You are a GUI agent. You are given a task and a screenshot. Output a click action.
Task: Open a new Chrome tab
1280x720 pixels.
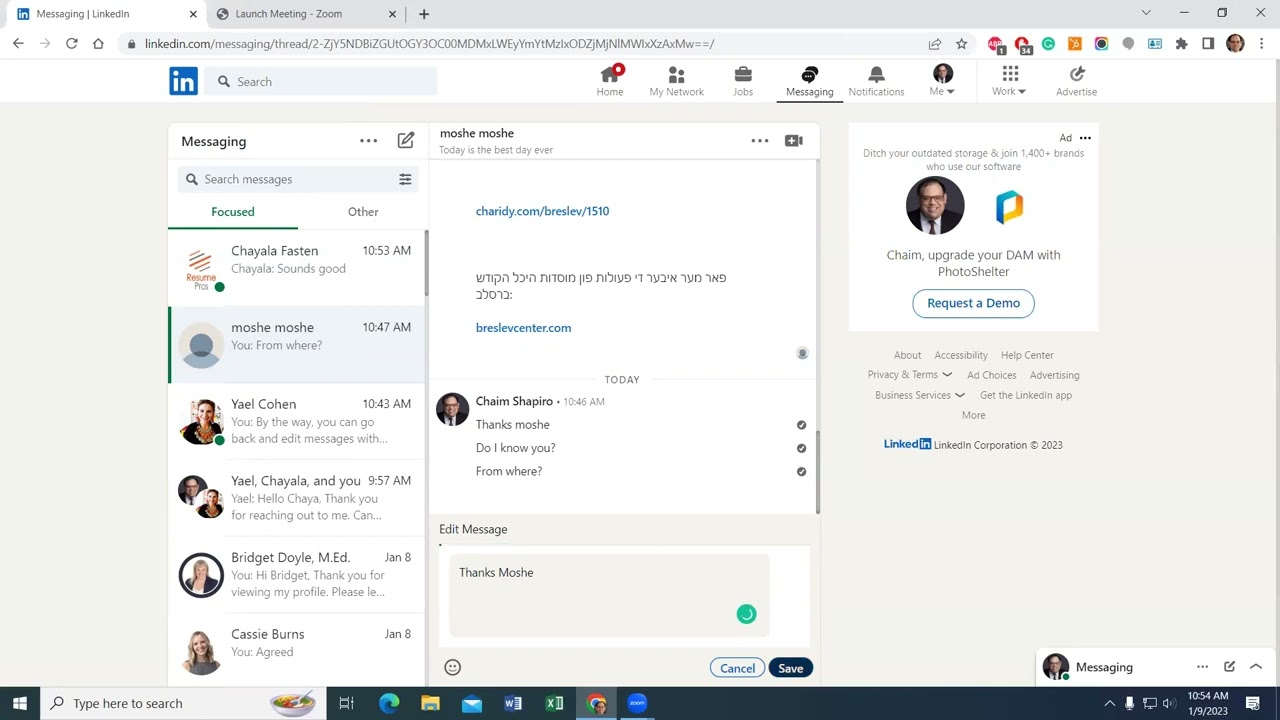(424, 14)
